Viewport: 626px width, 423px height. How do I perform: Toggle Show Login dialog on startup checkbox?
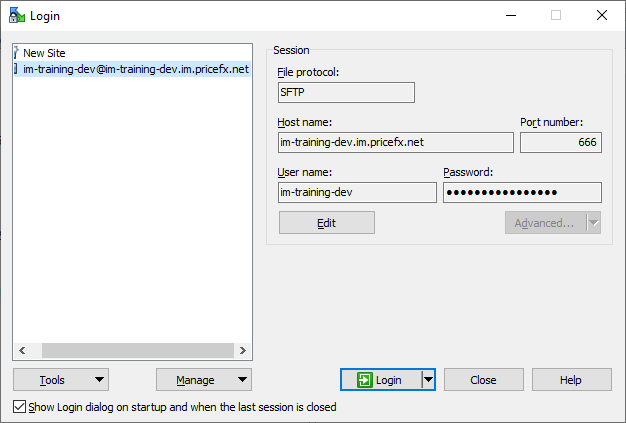coord(20,407)
